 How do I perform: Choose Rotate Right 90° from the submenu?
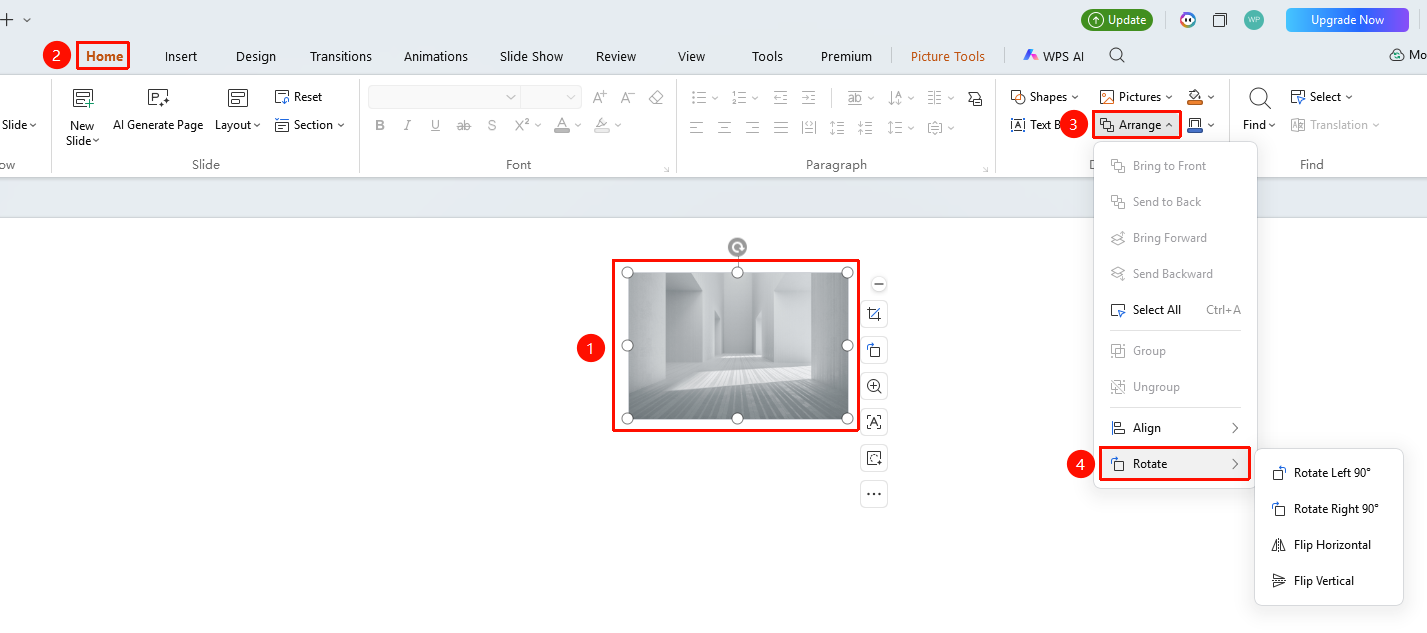(x=1325, y=509)
